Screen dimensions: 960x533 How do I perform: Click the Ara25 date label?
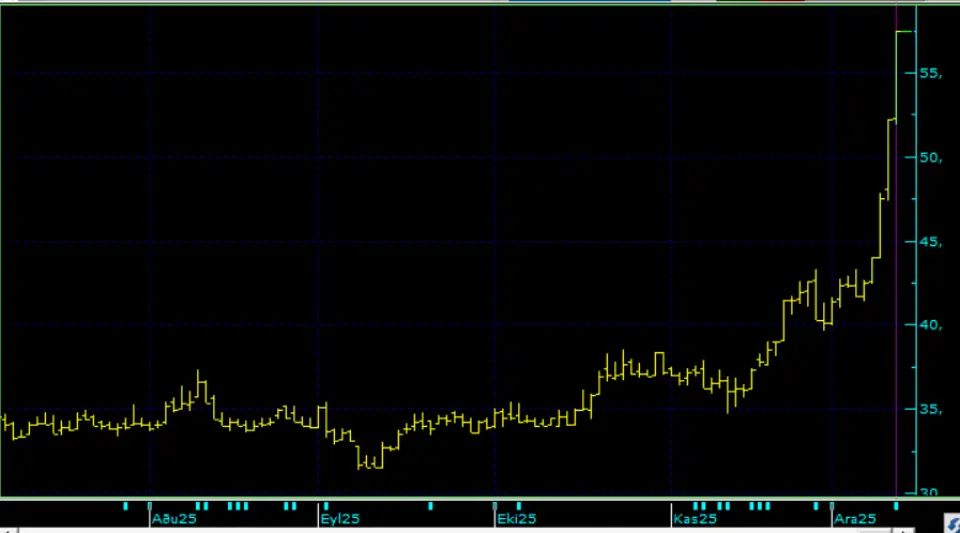click(854, 519)
